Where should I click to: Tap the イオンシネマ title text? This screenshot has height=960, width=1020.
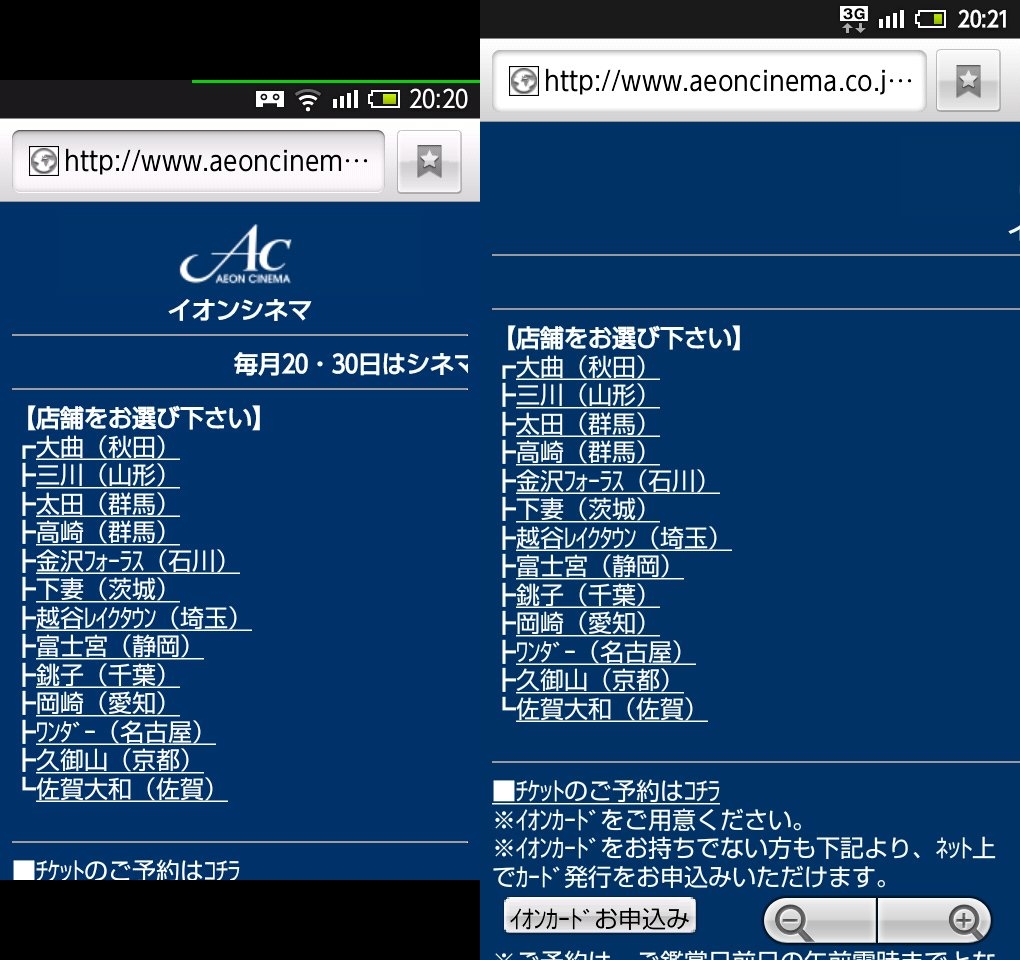coord(240,310)
